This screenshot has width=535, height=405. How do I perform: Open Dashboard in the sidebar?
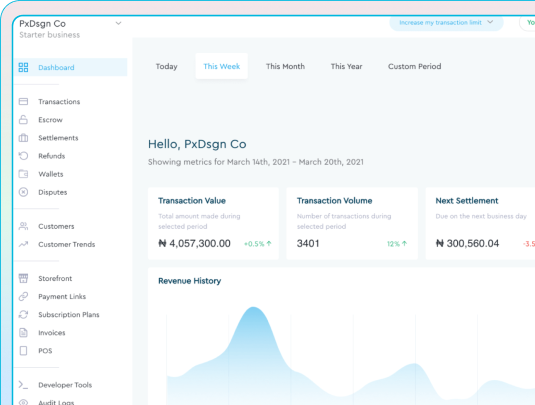click(x=70, y=67)
